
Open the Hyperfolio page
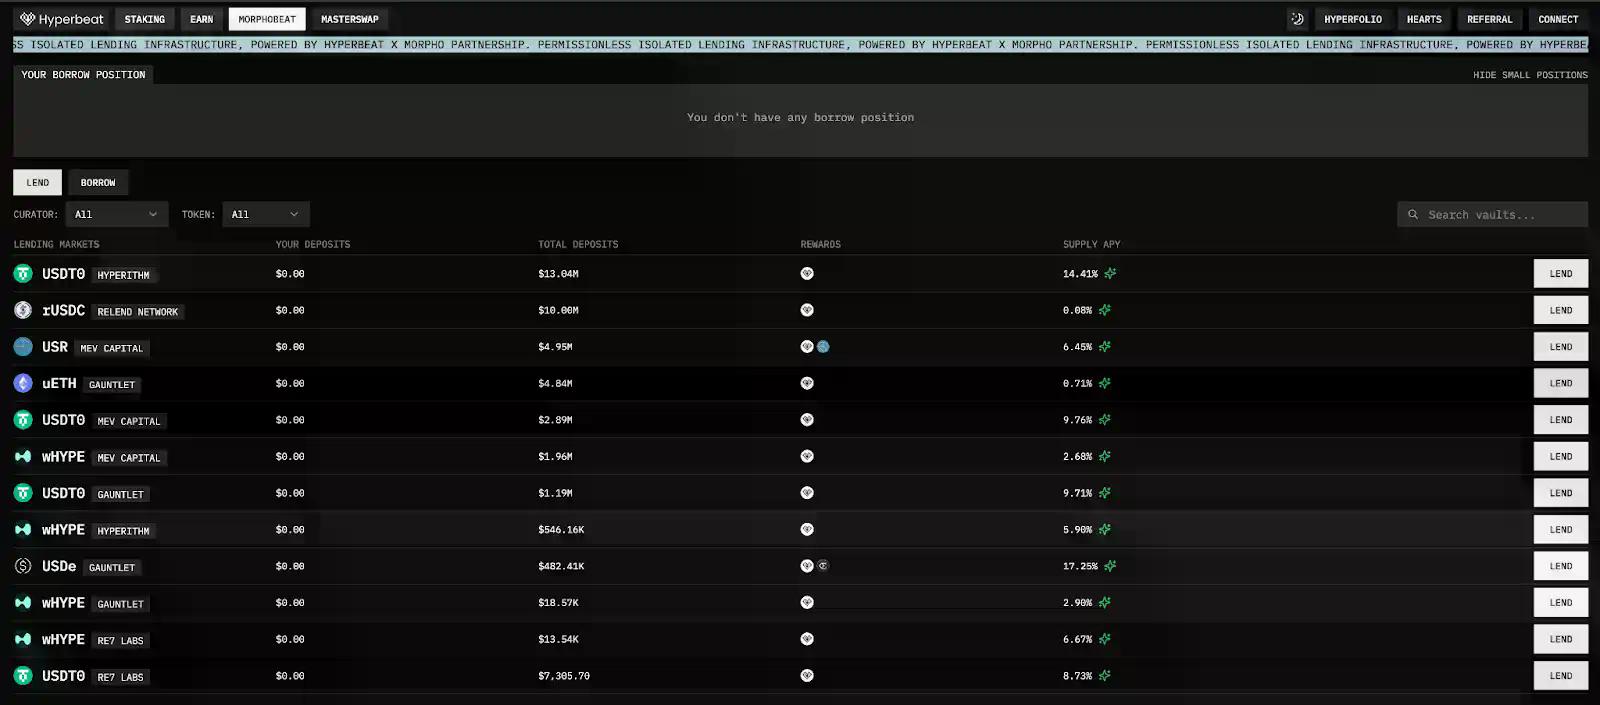pyautogui.click(x=1352, y=19)
